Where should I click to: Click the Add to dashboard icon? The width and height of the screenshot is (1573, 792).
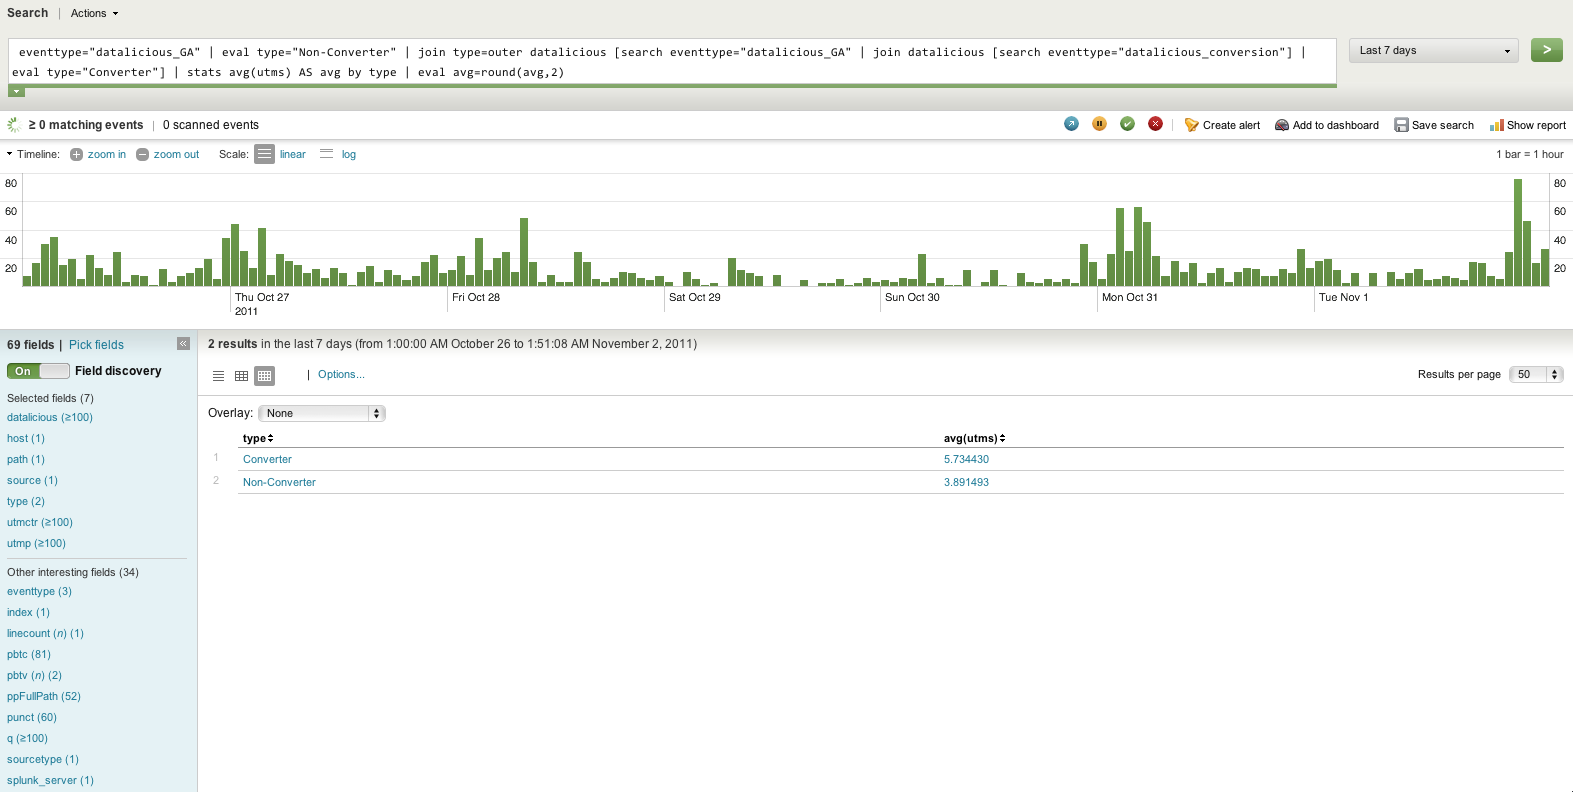tap(1281, 125)
